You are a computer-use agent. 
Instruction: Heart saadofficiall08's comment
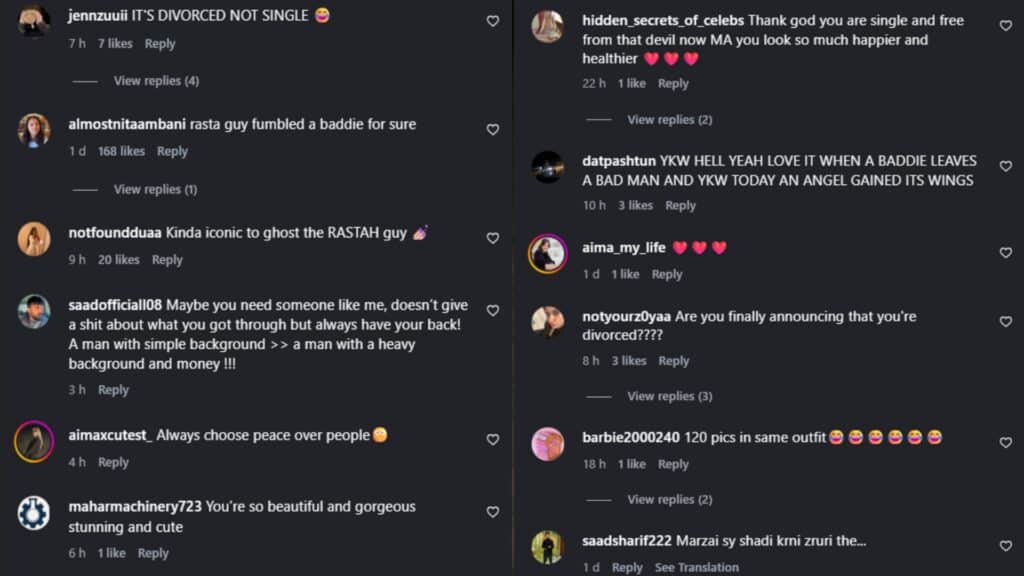pyautogui.click(x=493, y=311)
